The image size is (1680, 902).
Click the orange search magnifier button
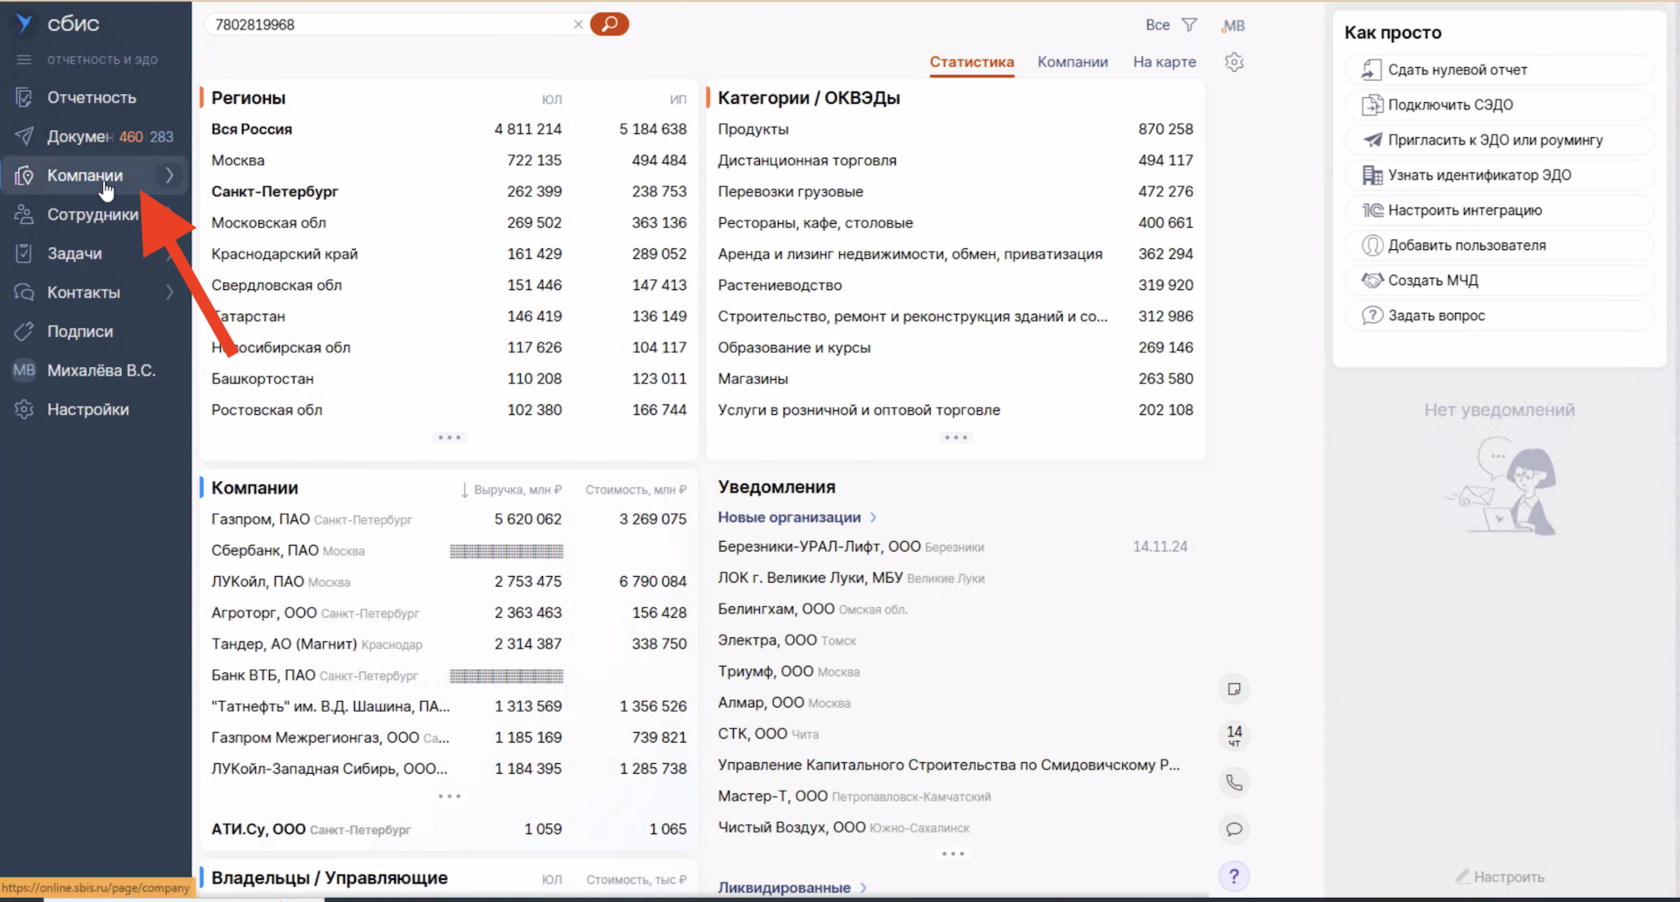tap(609, 24)
